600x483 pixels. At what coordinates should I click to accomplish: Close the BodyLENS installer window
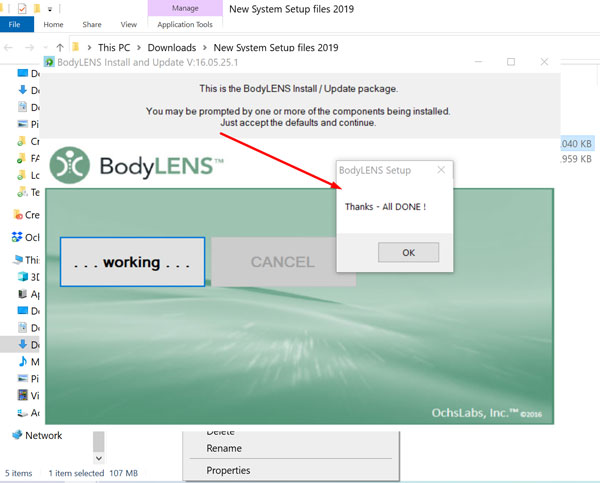pos(545,62)
